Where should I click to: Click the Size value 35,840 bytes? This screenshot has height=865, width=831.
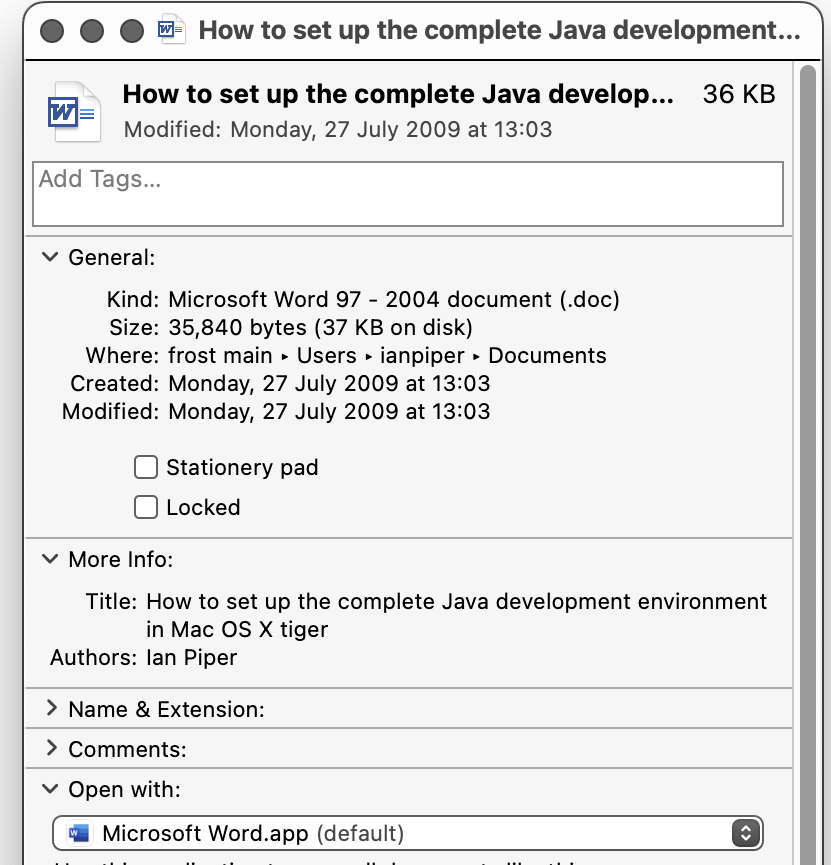(320, 328)
